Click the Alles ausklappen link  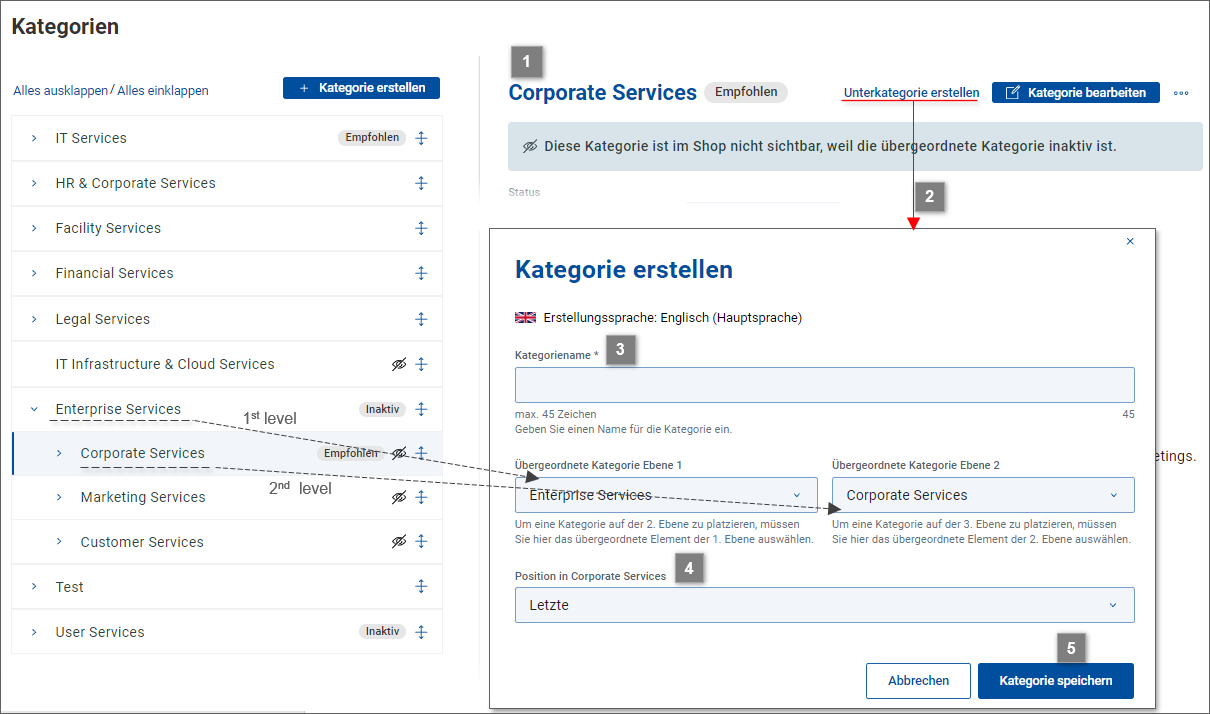pyautogui.click(x=60, y=90)
